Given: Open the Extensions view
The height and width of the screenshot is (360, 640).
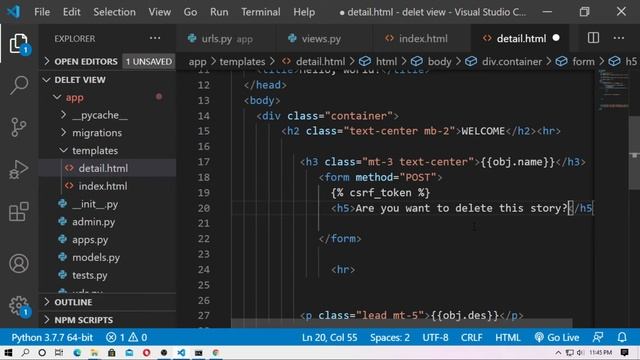Looking at the screenshot, I should tap(19, 211).
